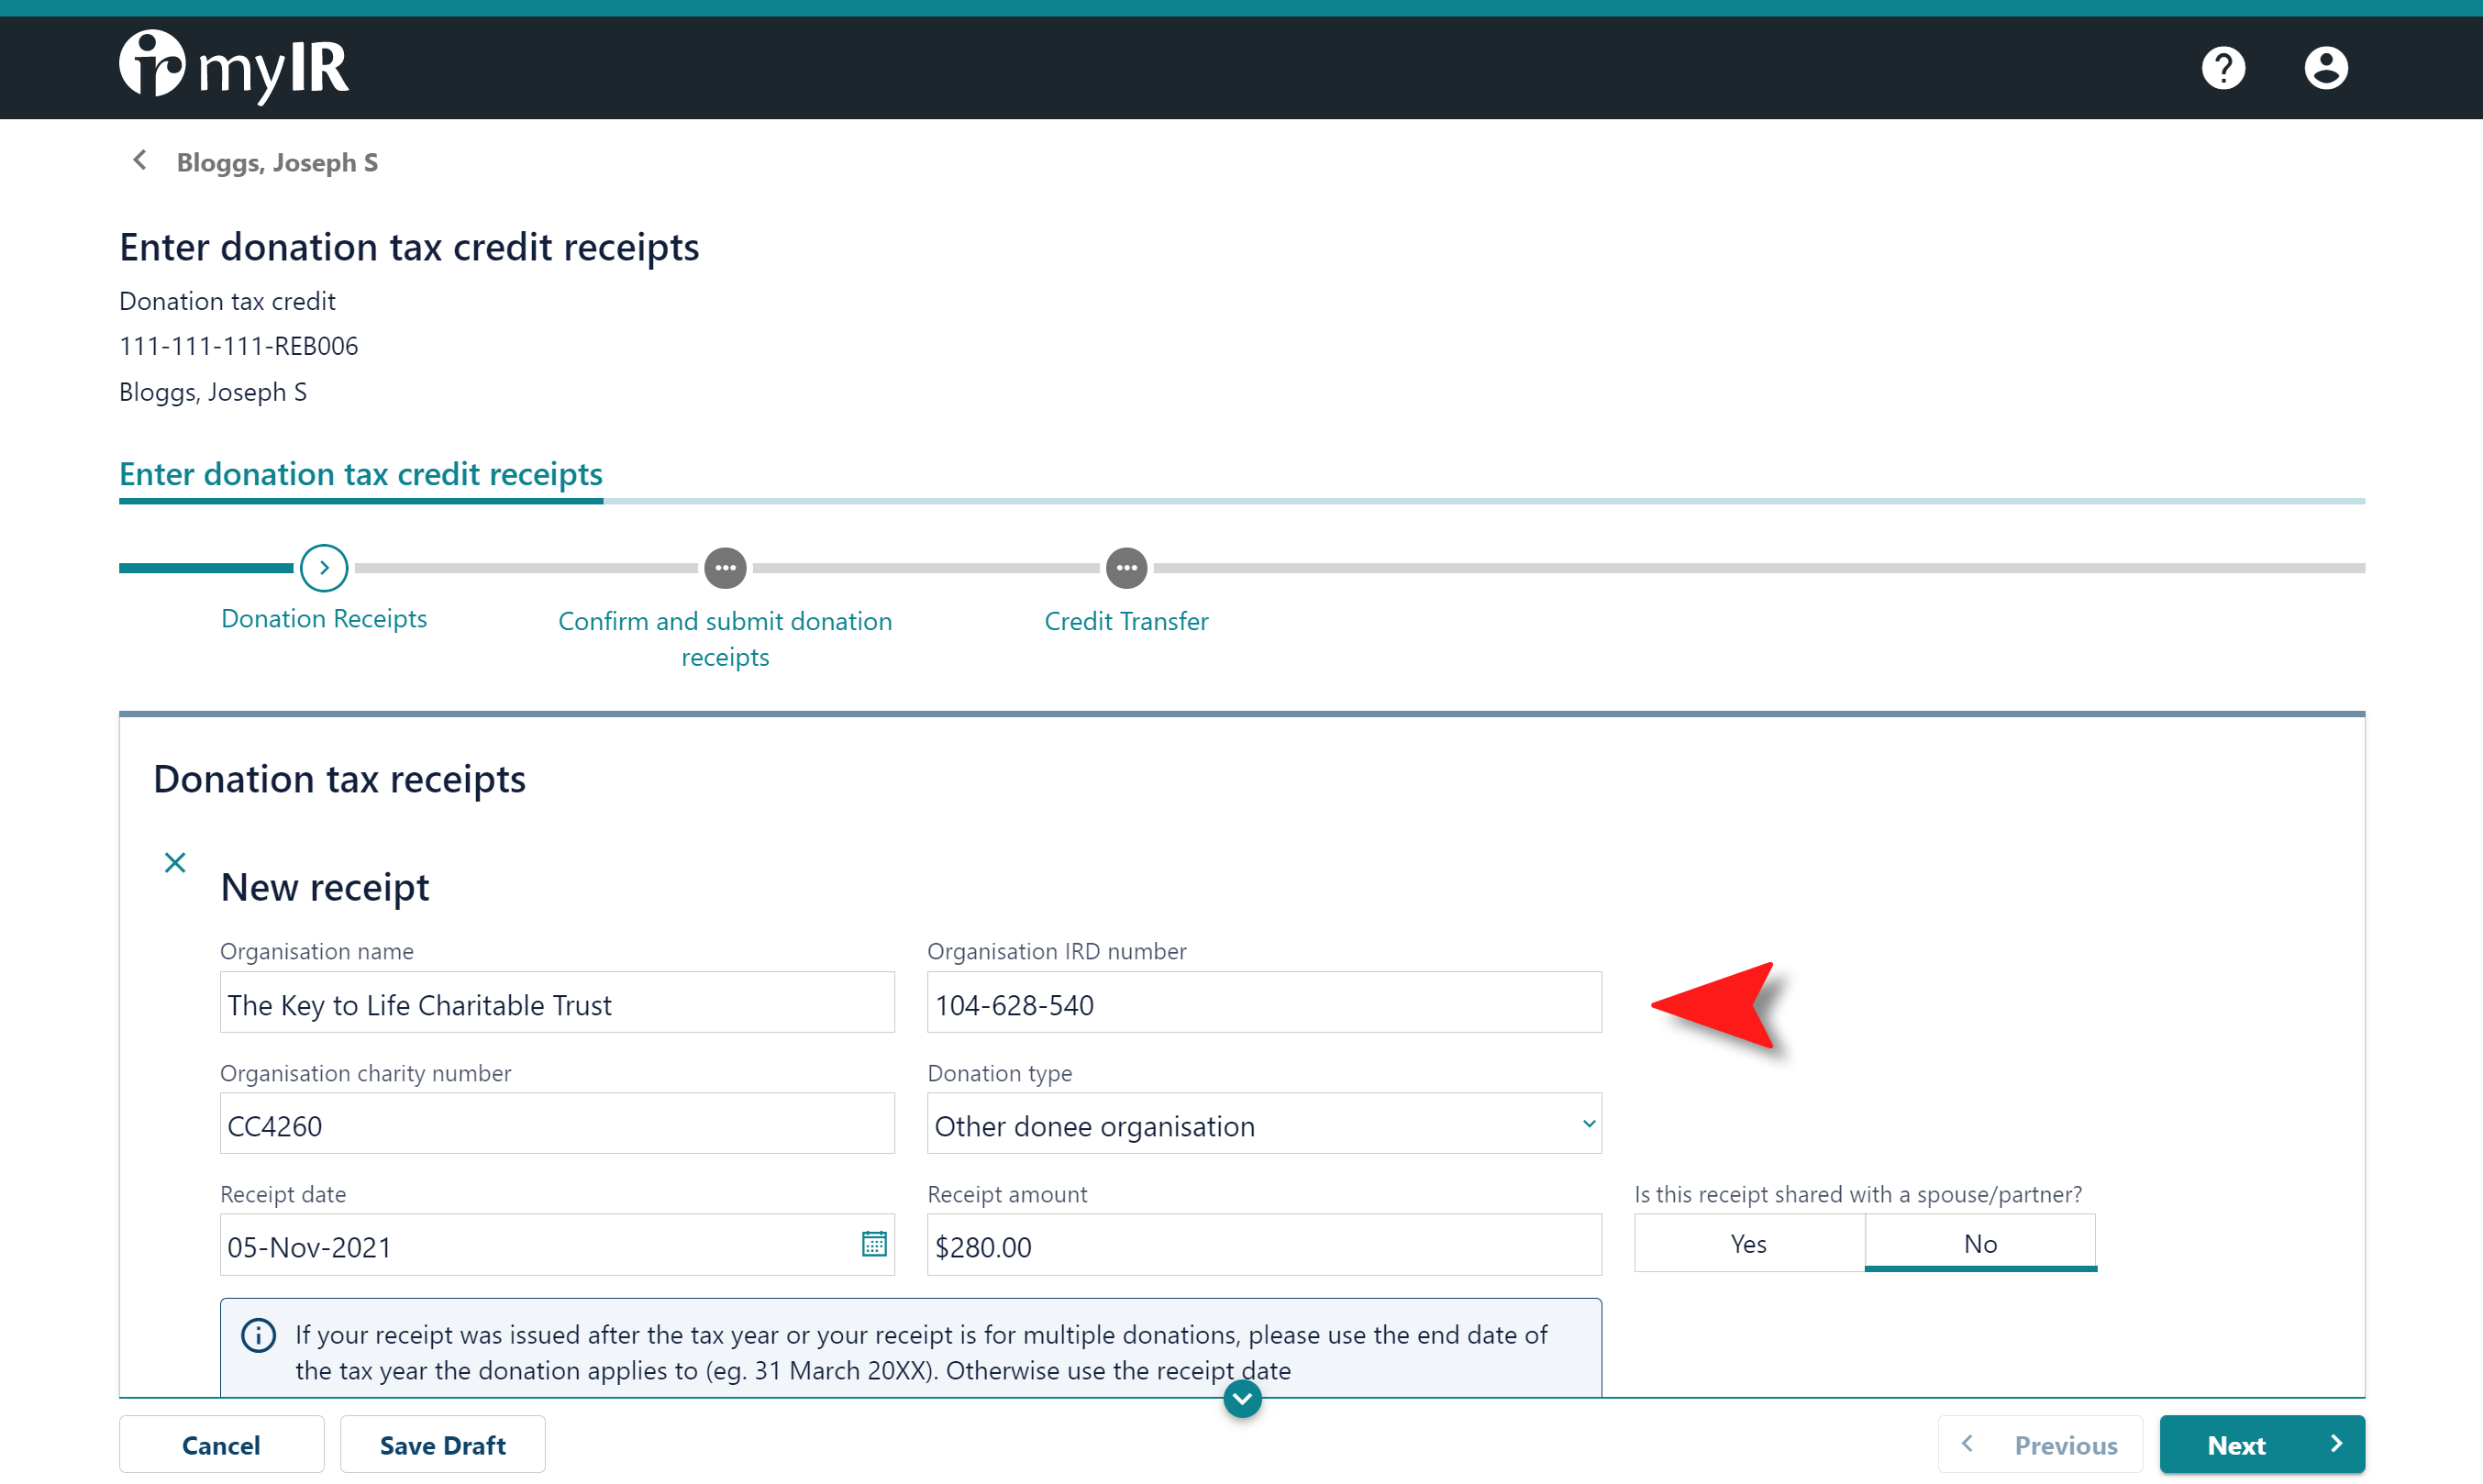Viewport: 2483px width, 1484px height.
Task: Click the Previous button
Action: pyautogui.click(x=2040, y=1445)
